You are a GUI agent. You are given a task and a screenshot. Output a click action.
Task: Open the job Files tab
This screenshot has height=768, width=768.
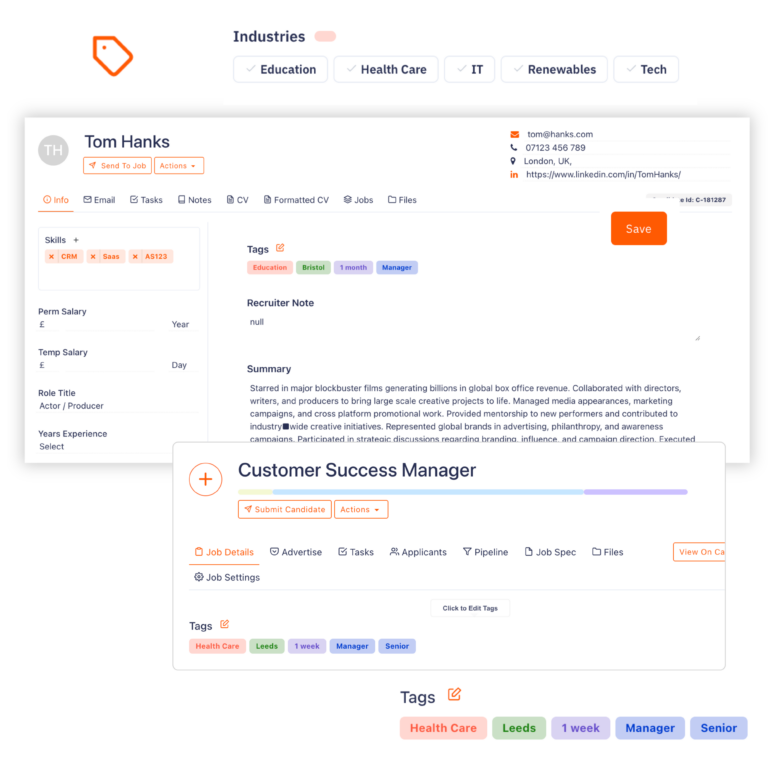tap(607, 552)
